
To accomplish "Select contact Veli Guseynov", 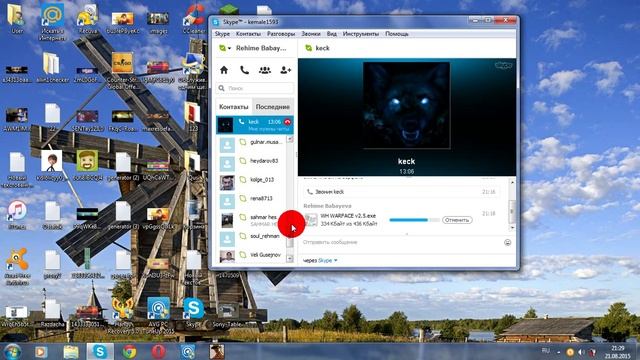I will [x=251, y=255].
